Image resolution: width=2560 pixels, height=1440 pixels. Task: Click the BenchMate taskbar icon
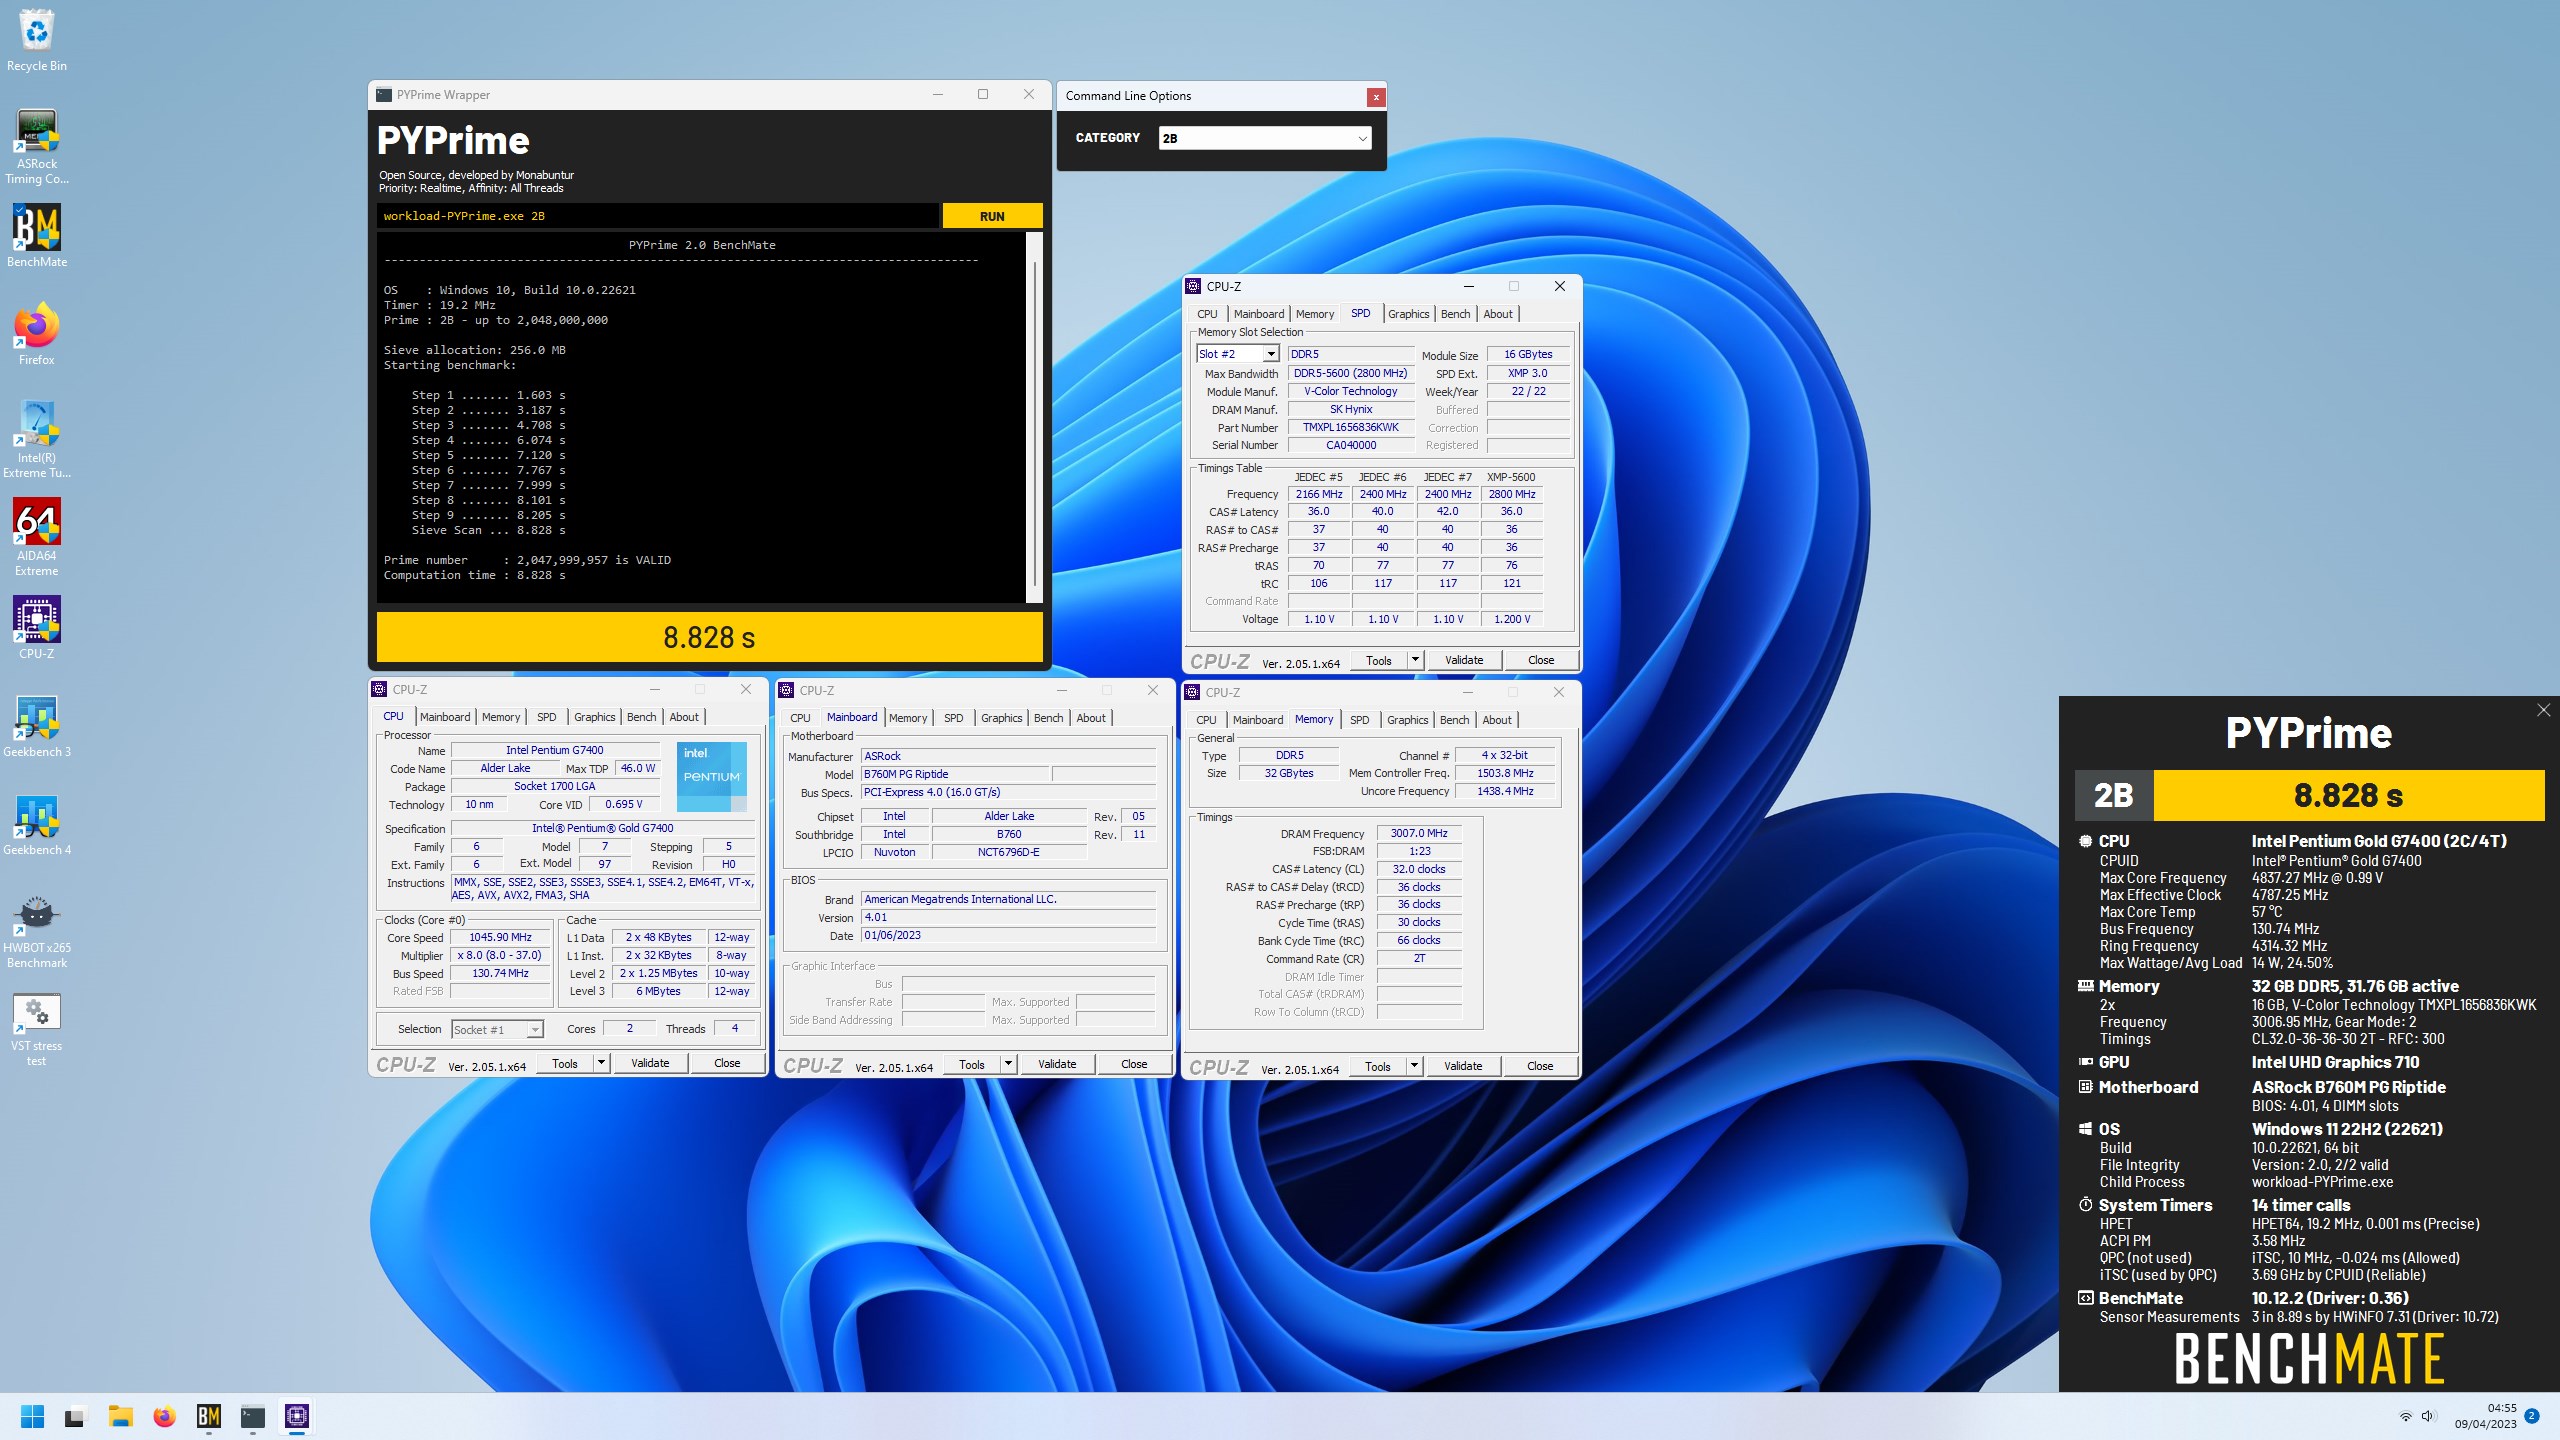pyautogui.click(x=209, y=1416)
